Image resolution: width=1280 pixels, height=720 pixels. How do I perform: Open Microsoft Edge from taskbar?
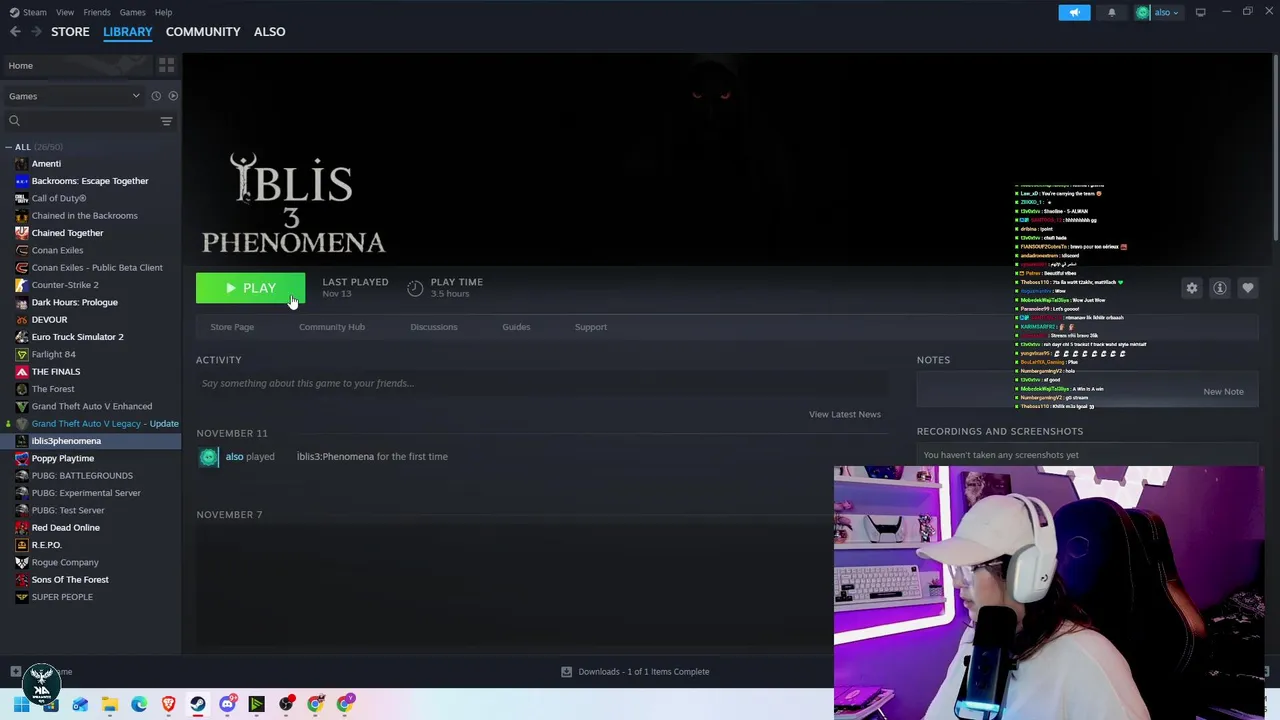(139, 704)
